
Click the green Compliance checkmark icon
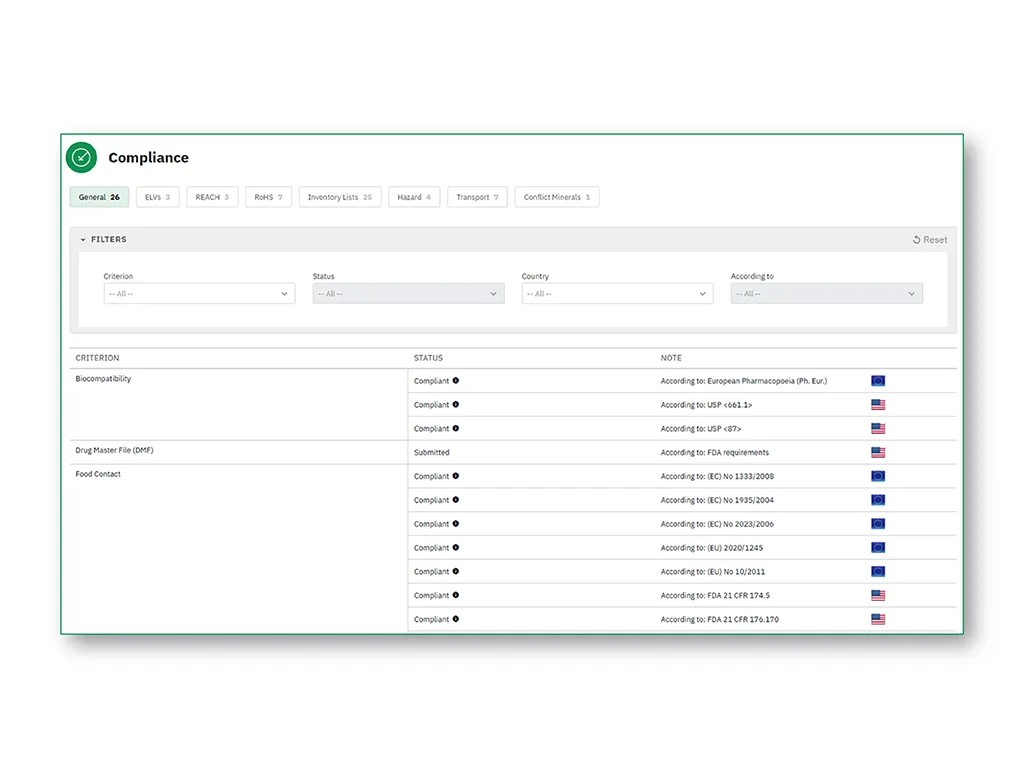82,157
